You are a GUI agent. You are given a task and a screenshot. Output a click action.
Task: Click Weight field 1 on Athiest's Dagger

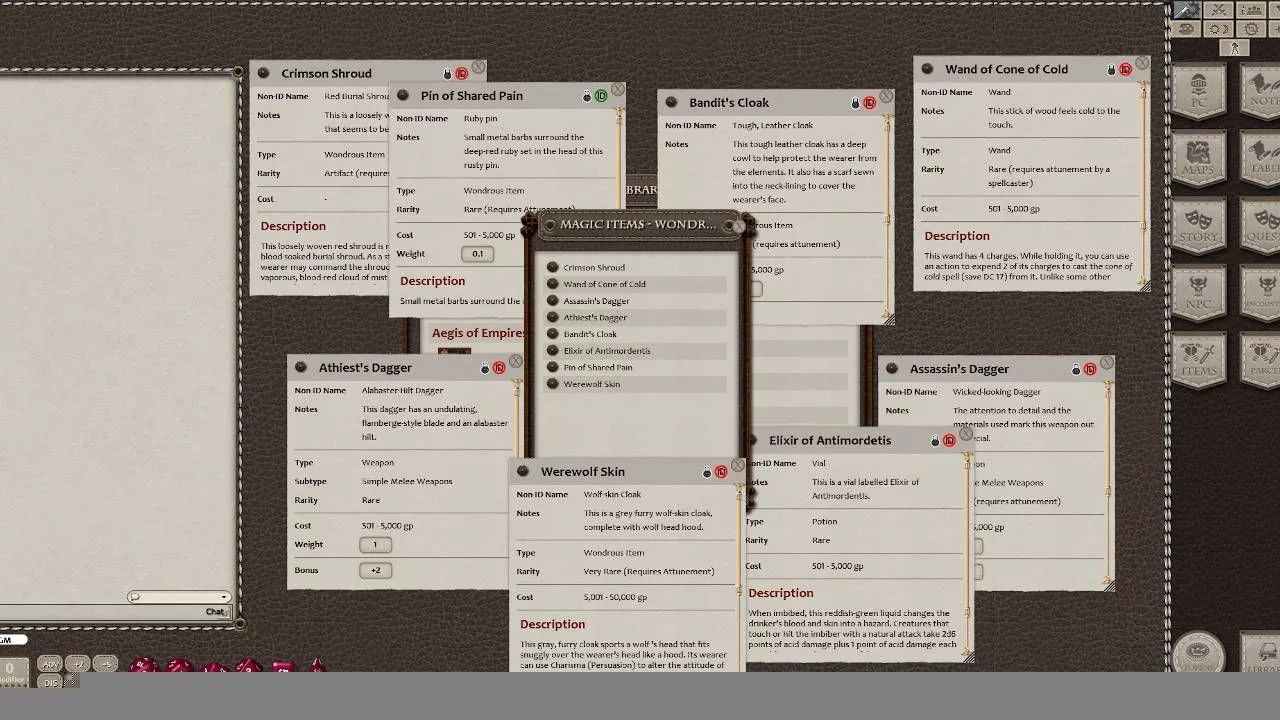point(375,545)
